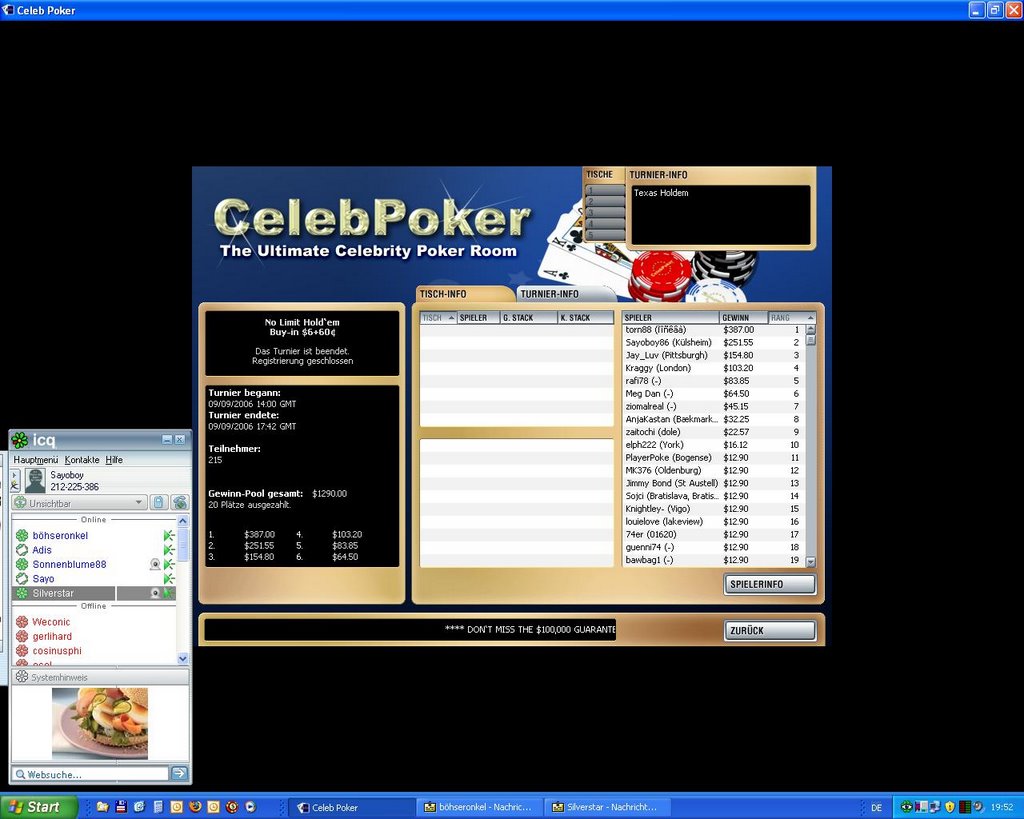Open the lock icon button beside Unsichtbar status
The width and height of the screenshot is (1024, 819).
pos(158,502)
